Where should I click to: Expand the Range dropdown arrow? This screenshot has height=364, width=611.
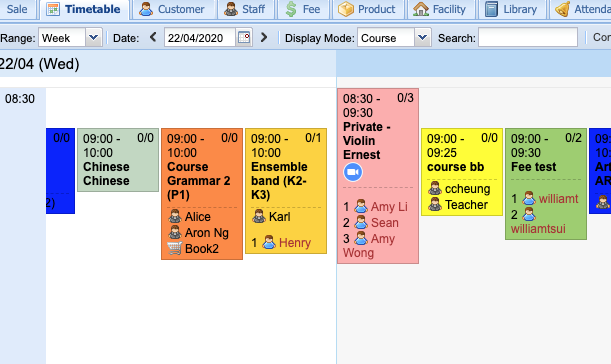click(94, 37)
